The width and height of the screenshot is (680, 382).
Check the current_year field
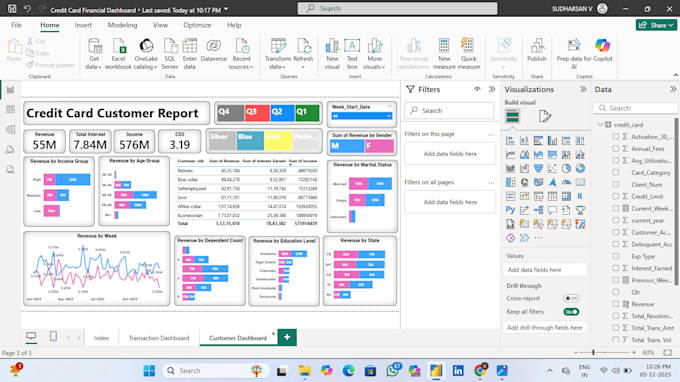(615, 220)
